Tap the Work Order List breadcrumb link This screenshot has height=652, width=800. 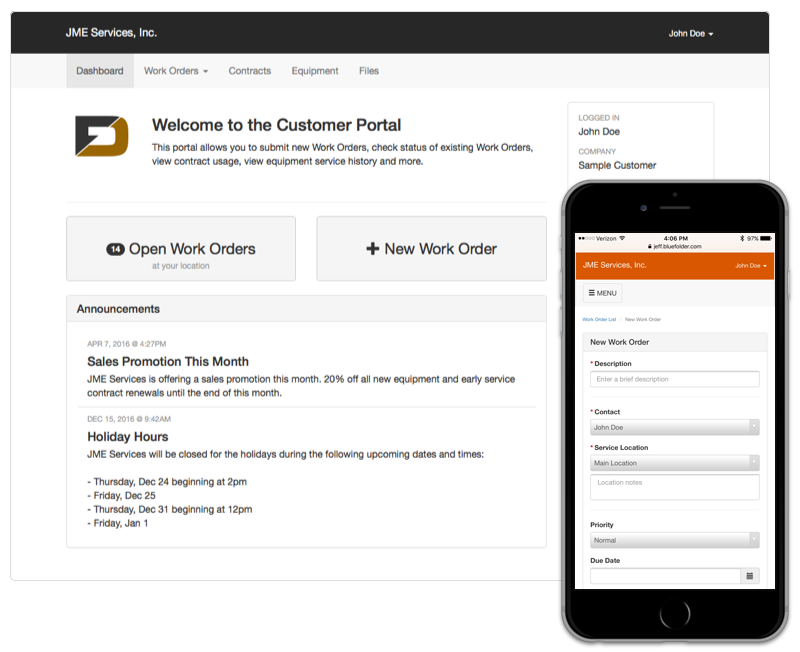[599, 319]
